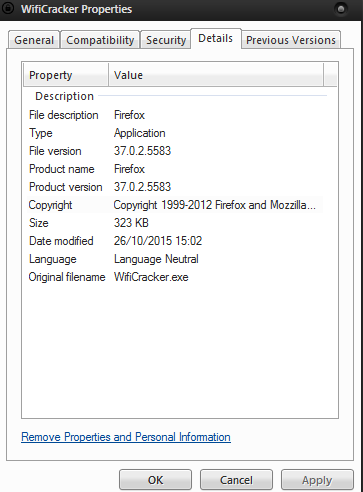Screen dimensions: 363x492
Task: Select the Size property label
Action: (39, 223)
